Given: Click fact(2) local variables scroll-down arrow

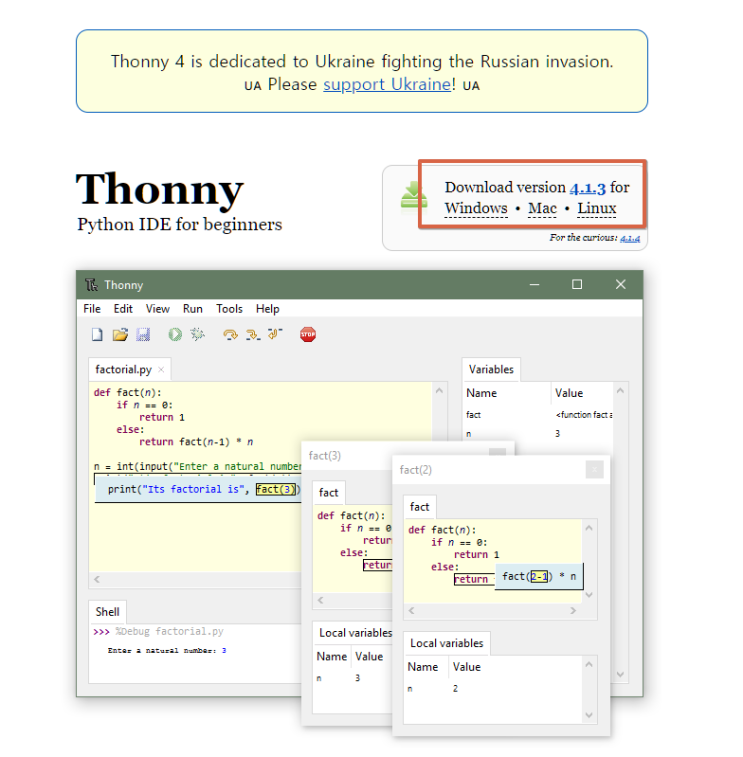Looking at the screenshot, I should pos(589,715).
